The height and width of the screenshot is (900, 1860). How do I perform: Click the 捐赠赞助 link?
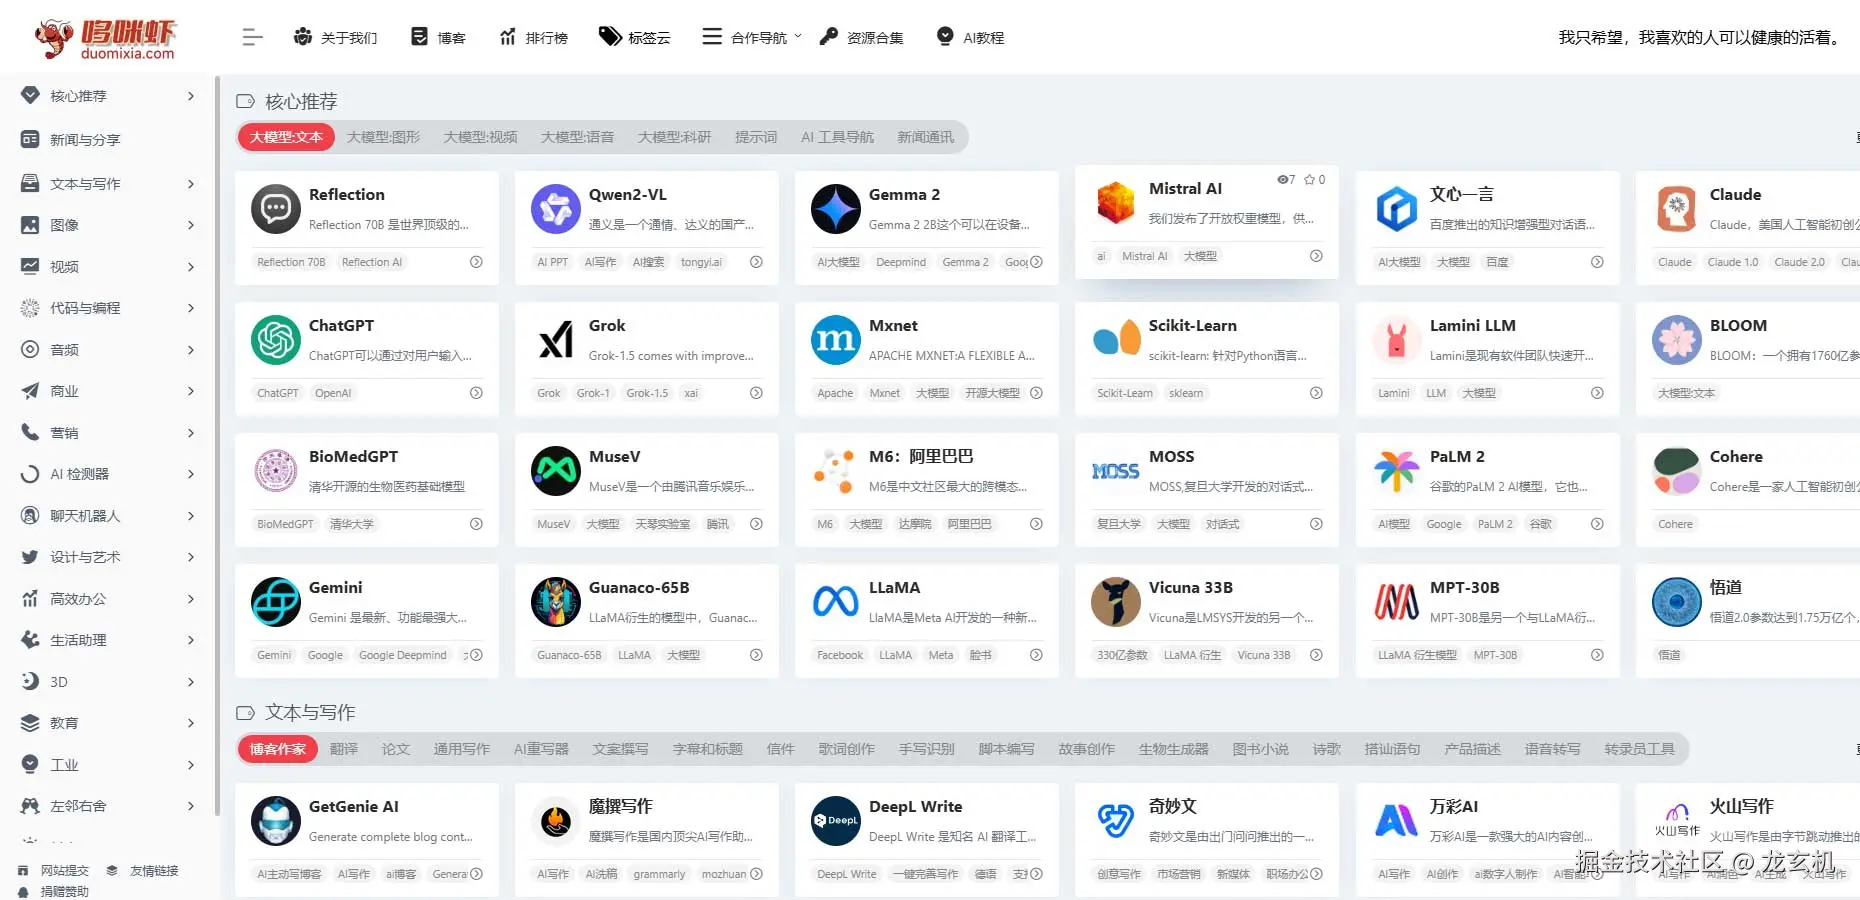(x=54, y=891)
